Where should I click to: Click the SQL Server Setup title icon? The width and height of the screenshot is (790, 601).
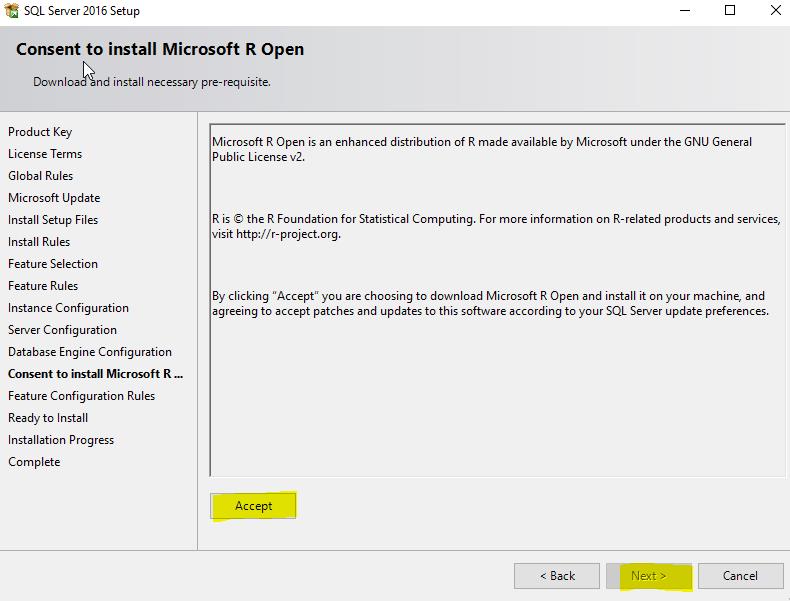11,10
